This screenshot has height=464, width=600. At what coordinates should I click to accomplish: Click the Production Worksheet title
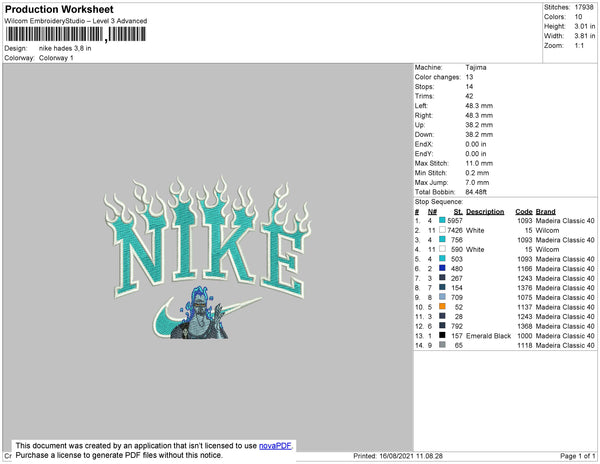(59, 9)
